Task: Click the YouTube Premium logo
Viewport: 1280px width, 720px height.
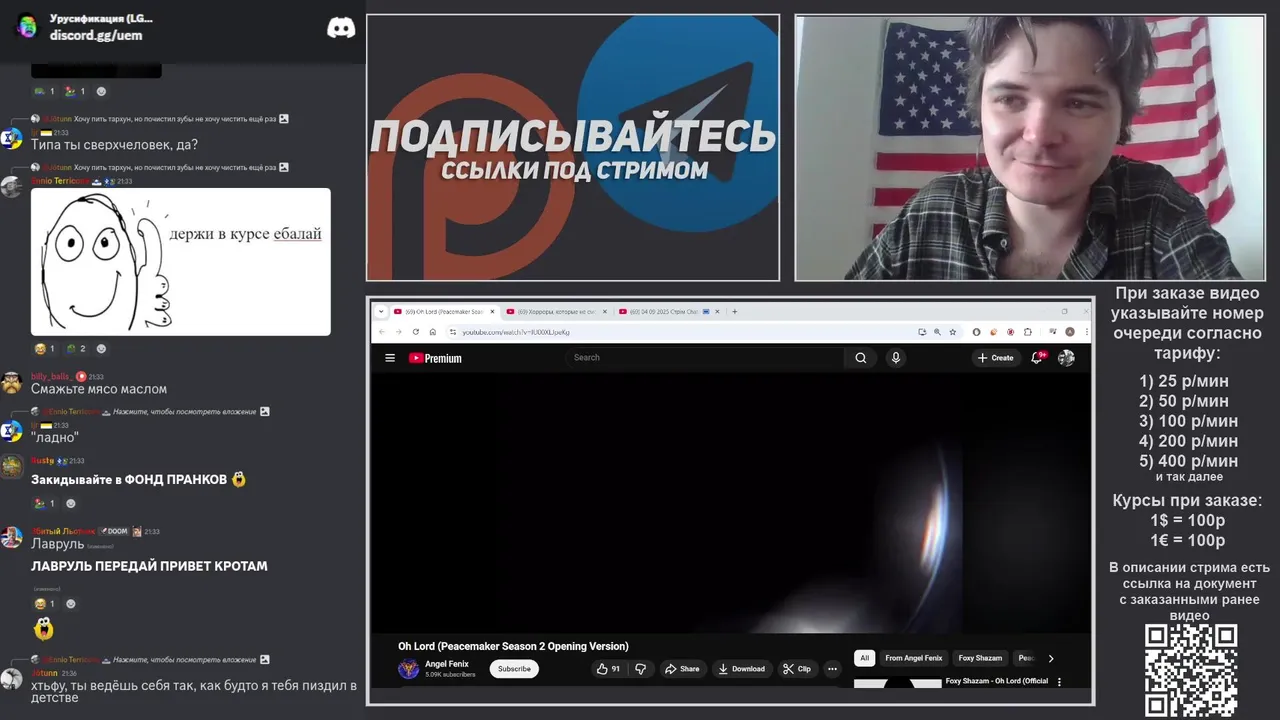Action: click(x=435, y=358)
